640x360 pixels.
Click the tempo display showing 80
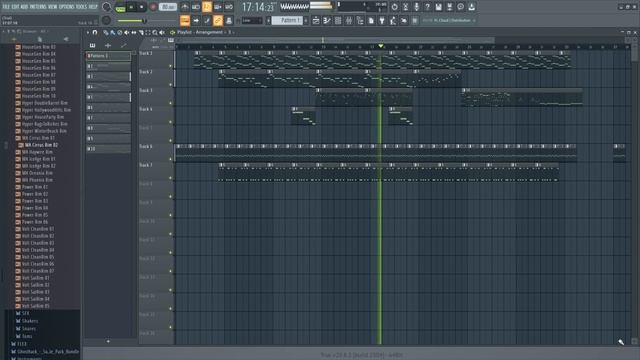point(168,7)
